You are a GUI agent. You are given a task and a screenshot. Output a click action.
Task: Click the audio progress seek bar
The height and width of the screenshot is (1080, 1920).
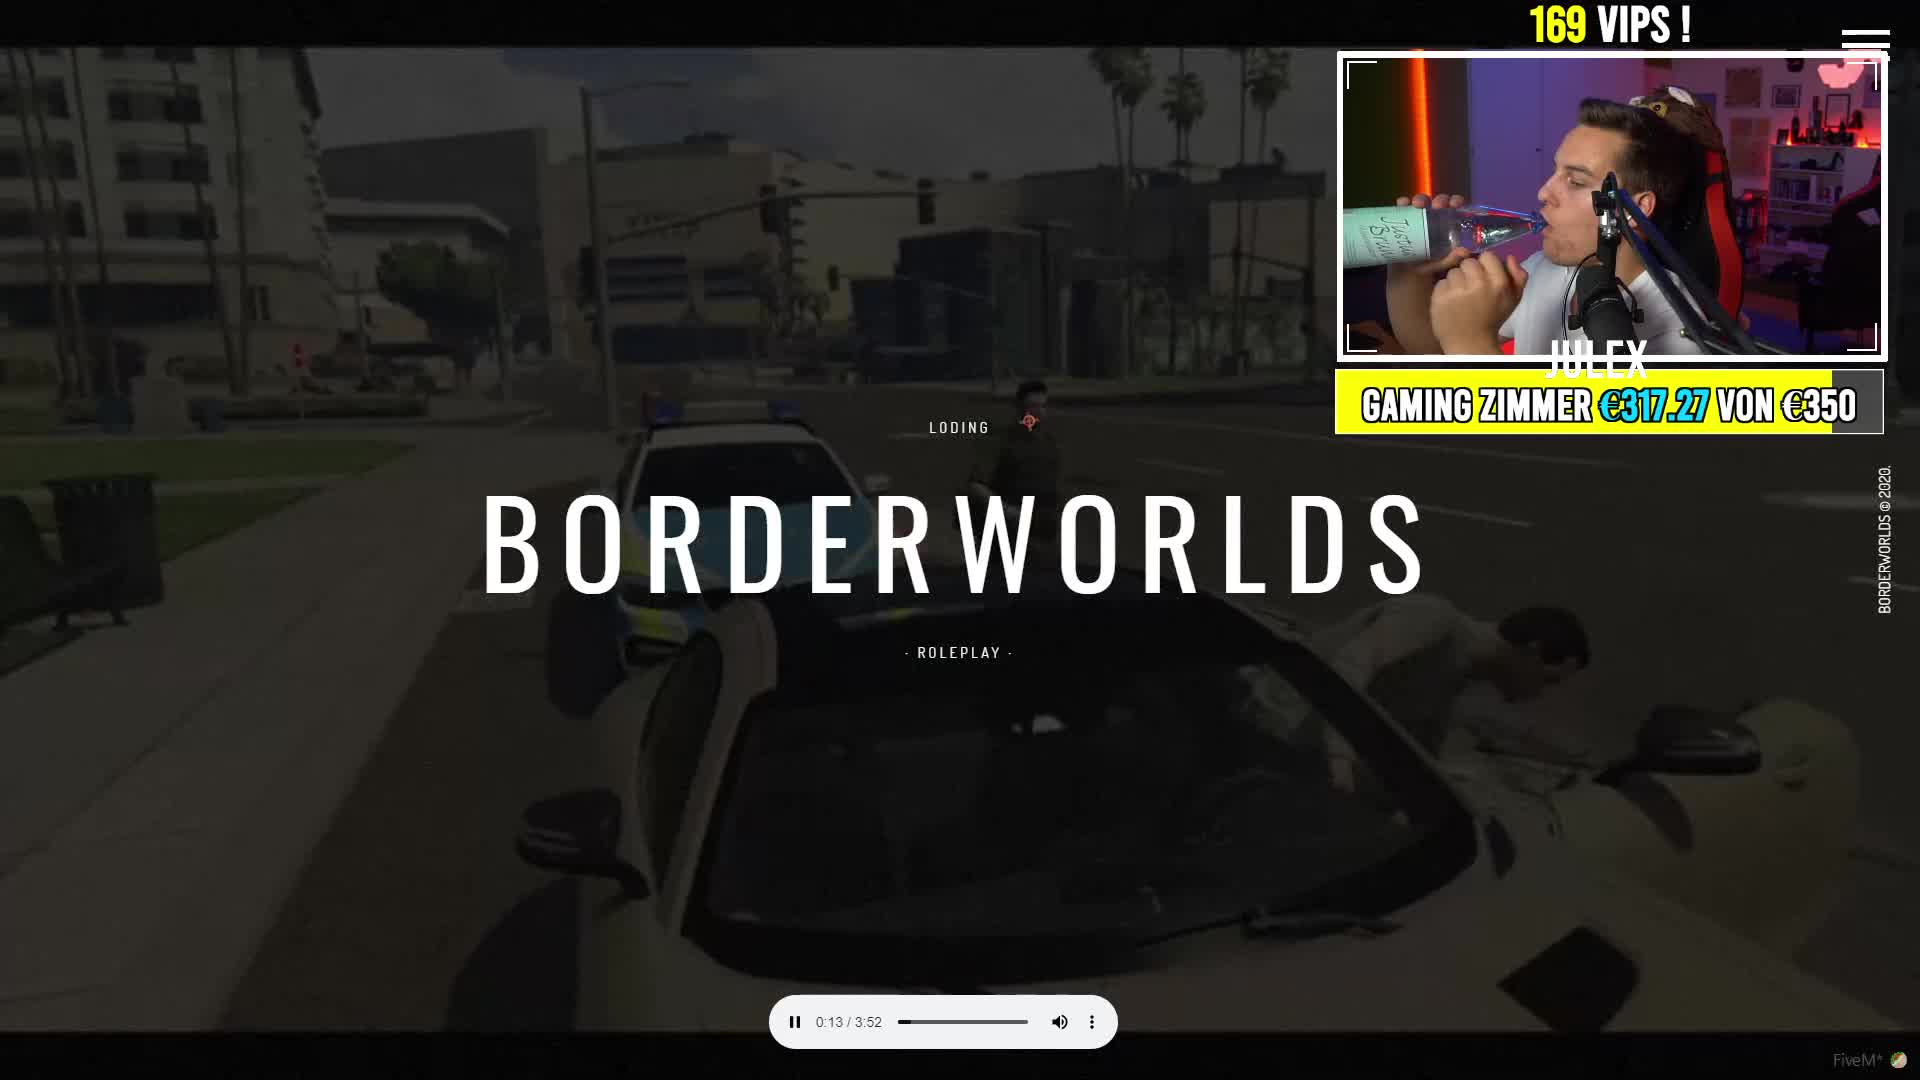[963, 1022]
